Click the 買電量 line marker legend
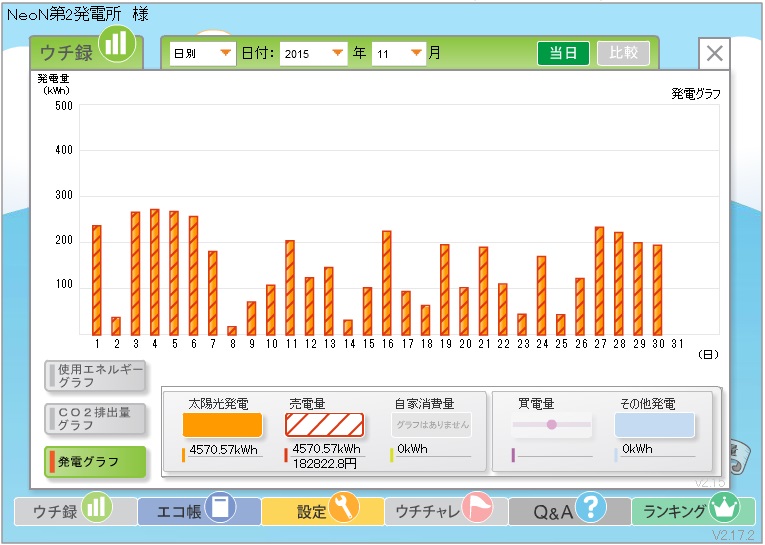This screenshot has width=765, height=545. pyautogui.click(x=552, y=424)
